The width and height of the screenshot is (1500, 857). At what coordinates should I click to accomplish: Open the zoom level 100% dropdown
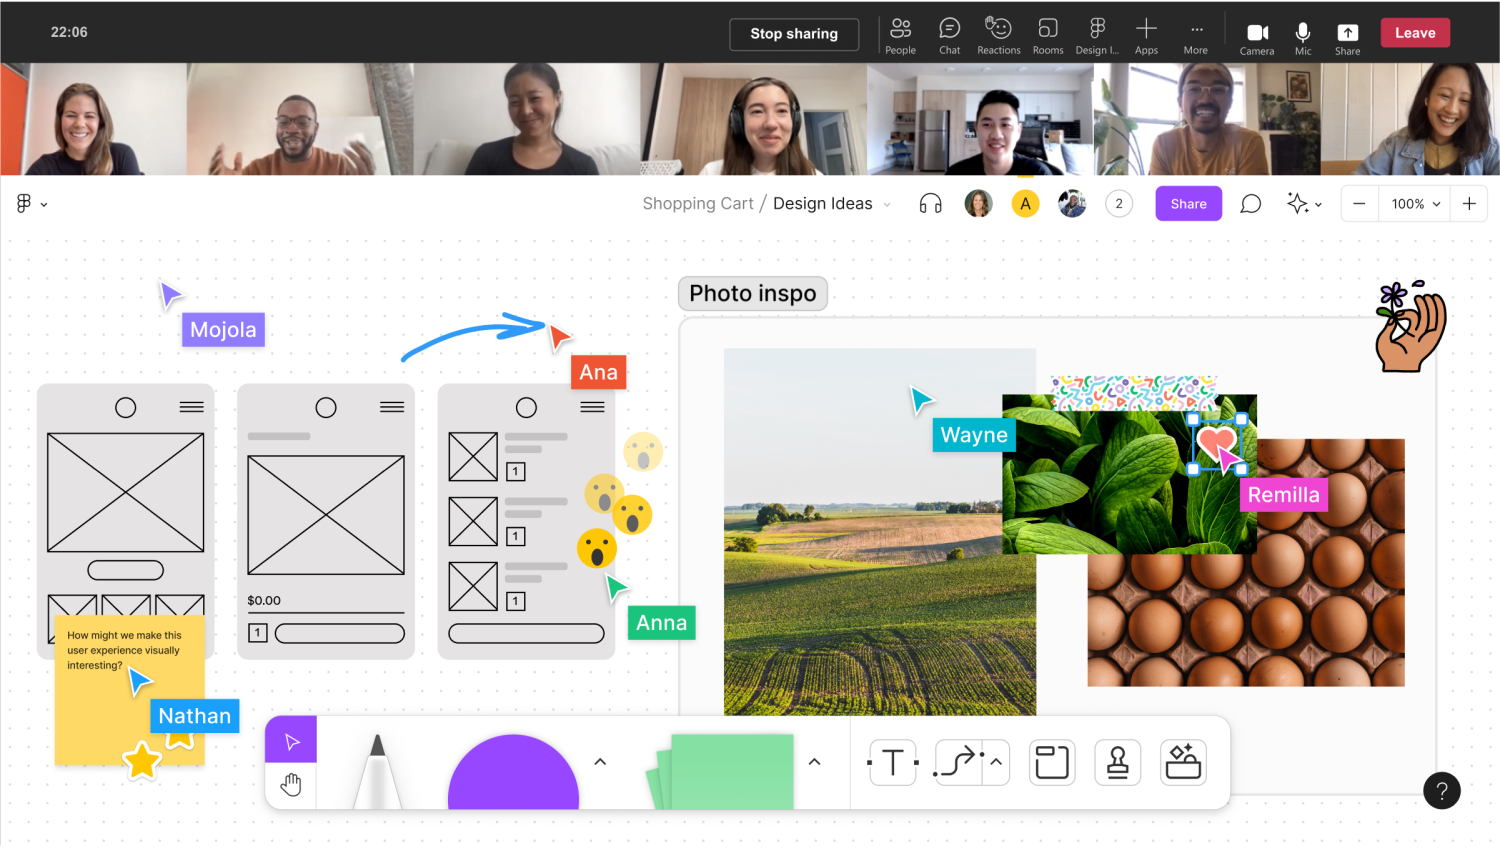click(x=1414, y=203)
